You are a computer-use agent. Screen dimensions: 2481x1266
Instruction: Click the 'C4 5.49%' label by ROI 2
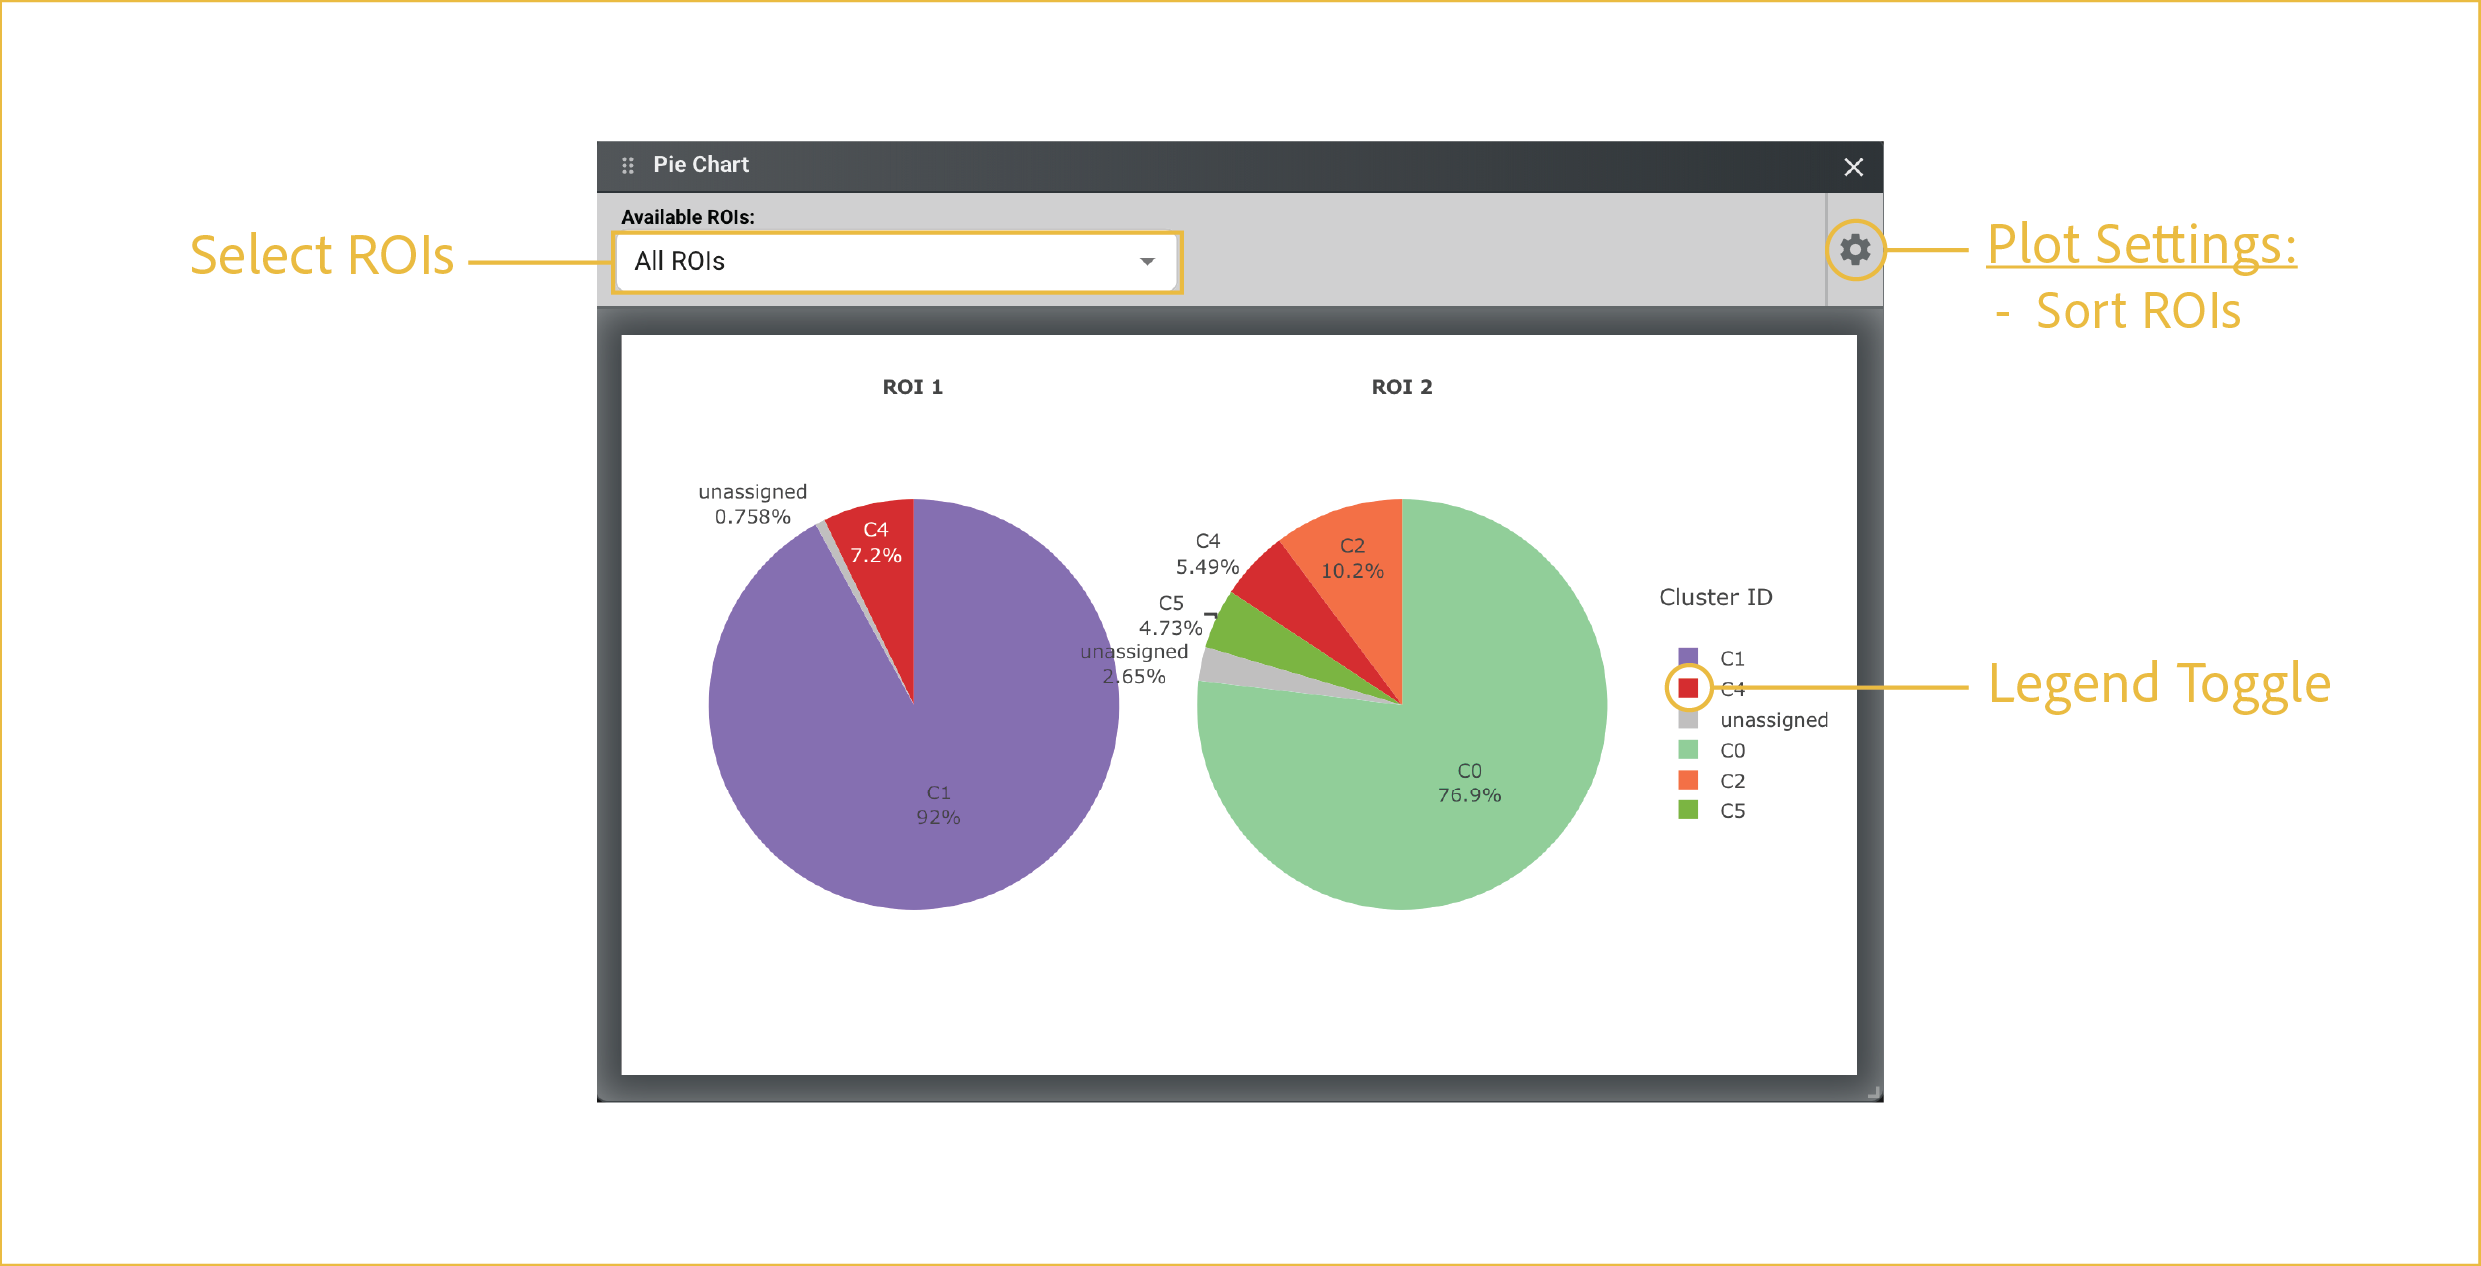point(1207,554)
